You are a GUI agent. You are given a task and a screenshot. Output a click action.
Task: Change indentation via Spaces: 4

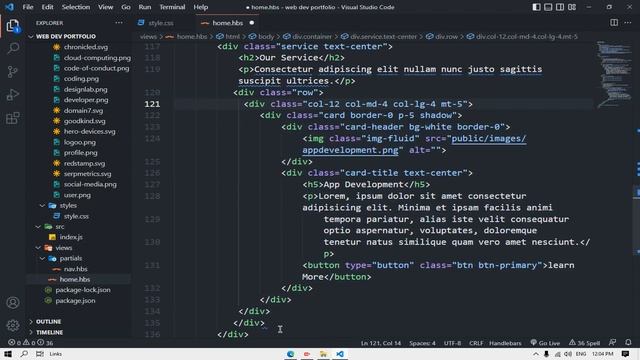point(422,343)
